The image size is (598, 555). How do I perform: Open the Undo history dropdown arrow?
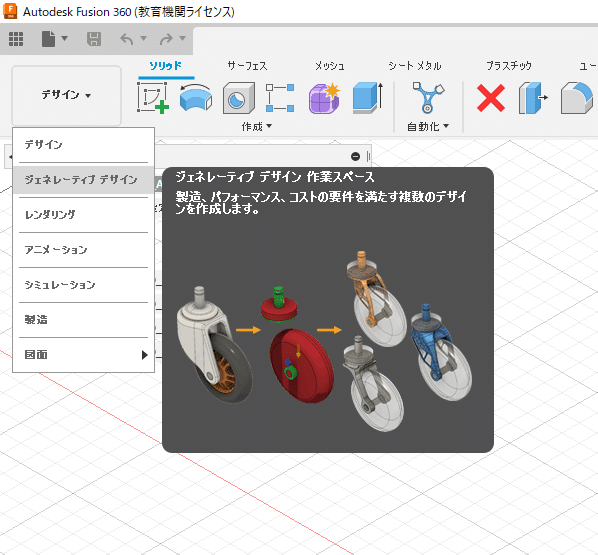143,38
